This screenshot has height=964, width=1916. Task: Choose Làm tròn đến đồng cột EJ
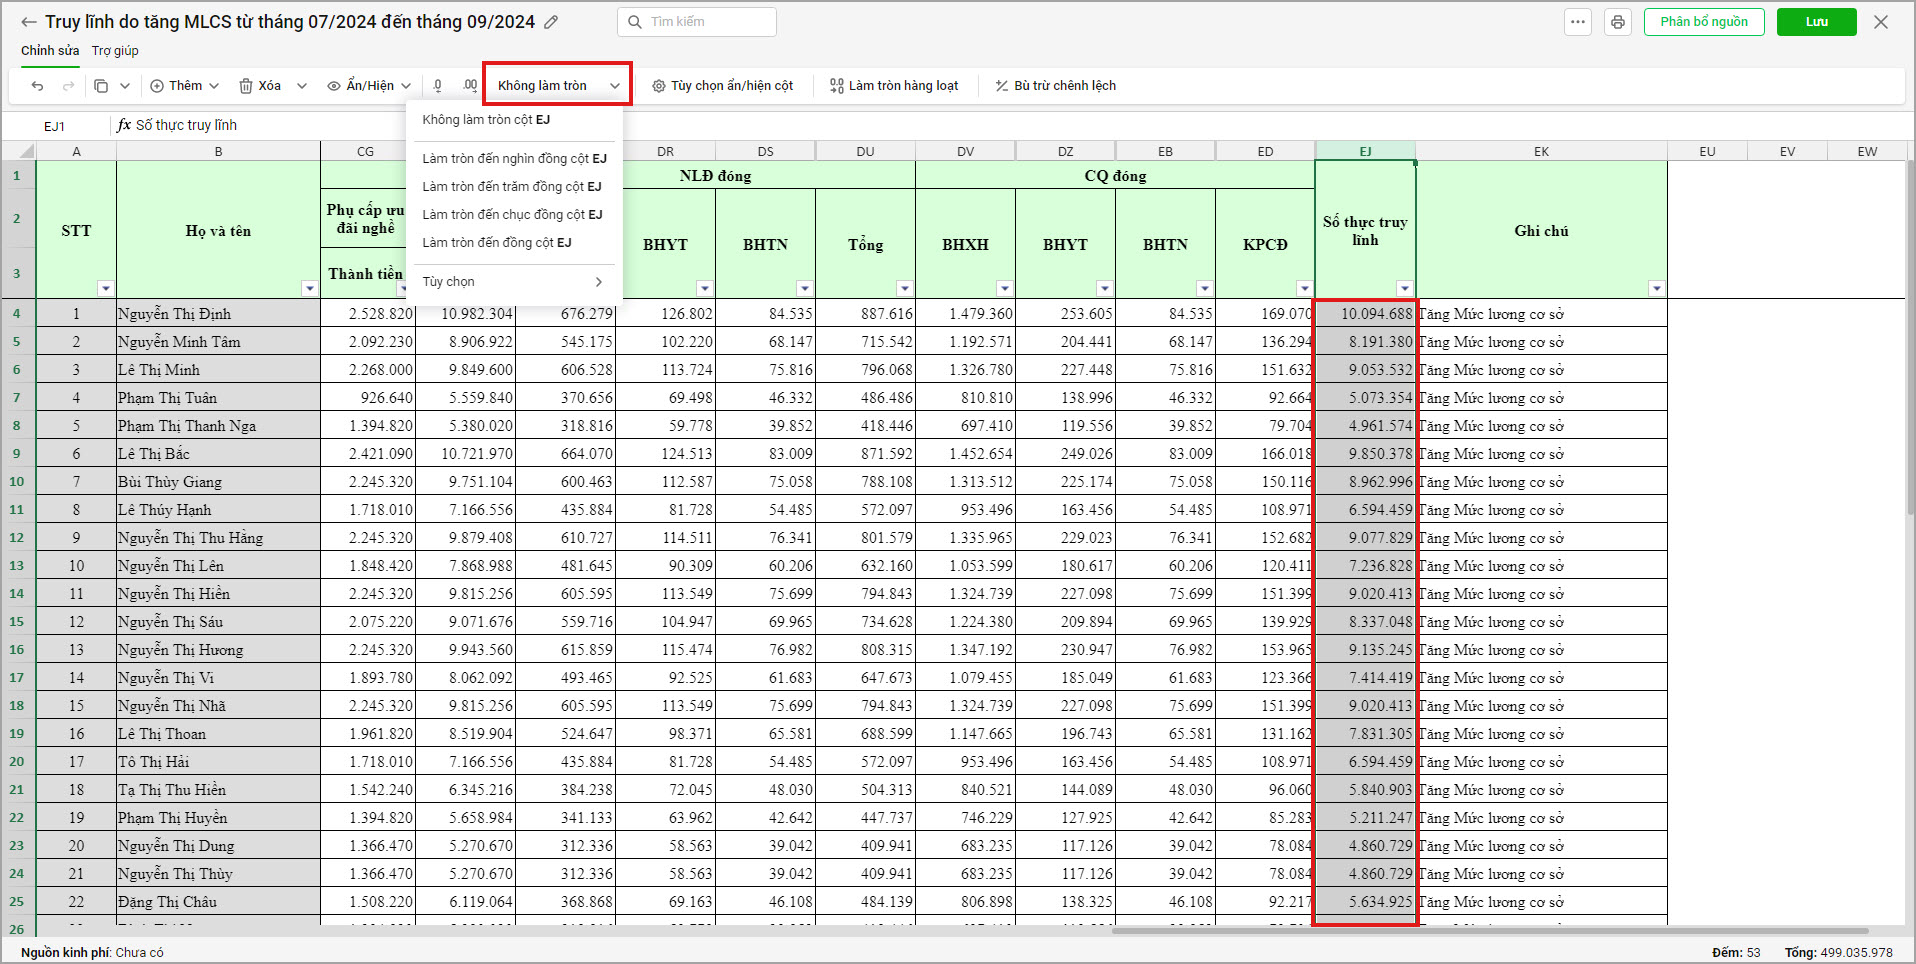(514, 242)
